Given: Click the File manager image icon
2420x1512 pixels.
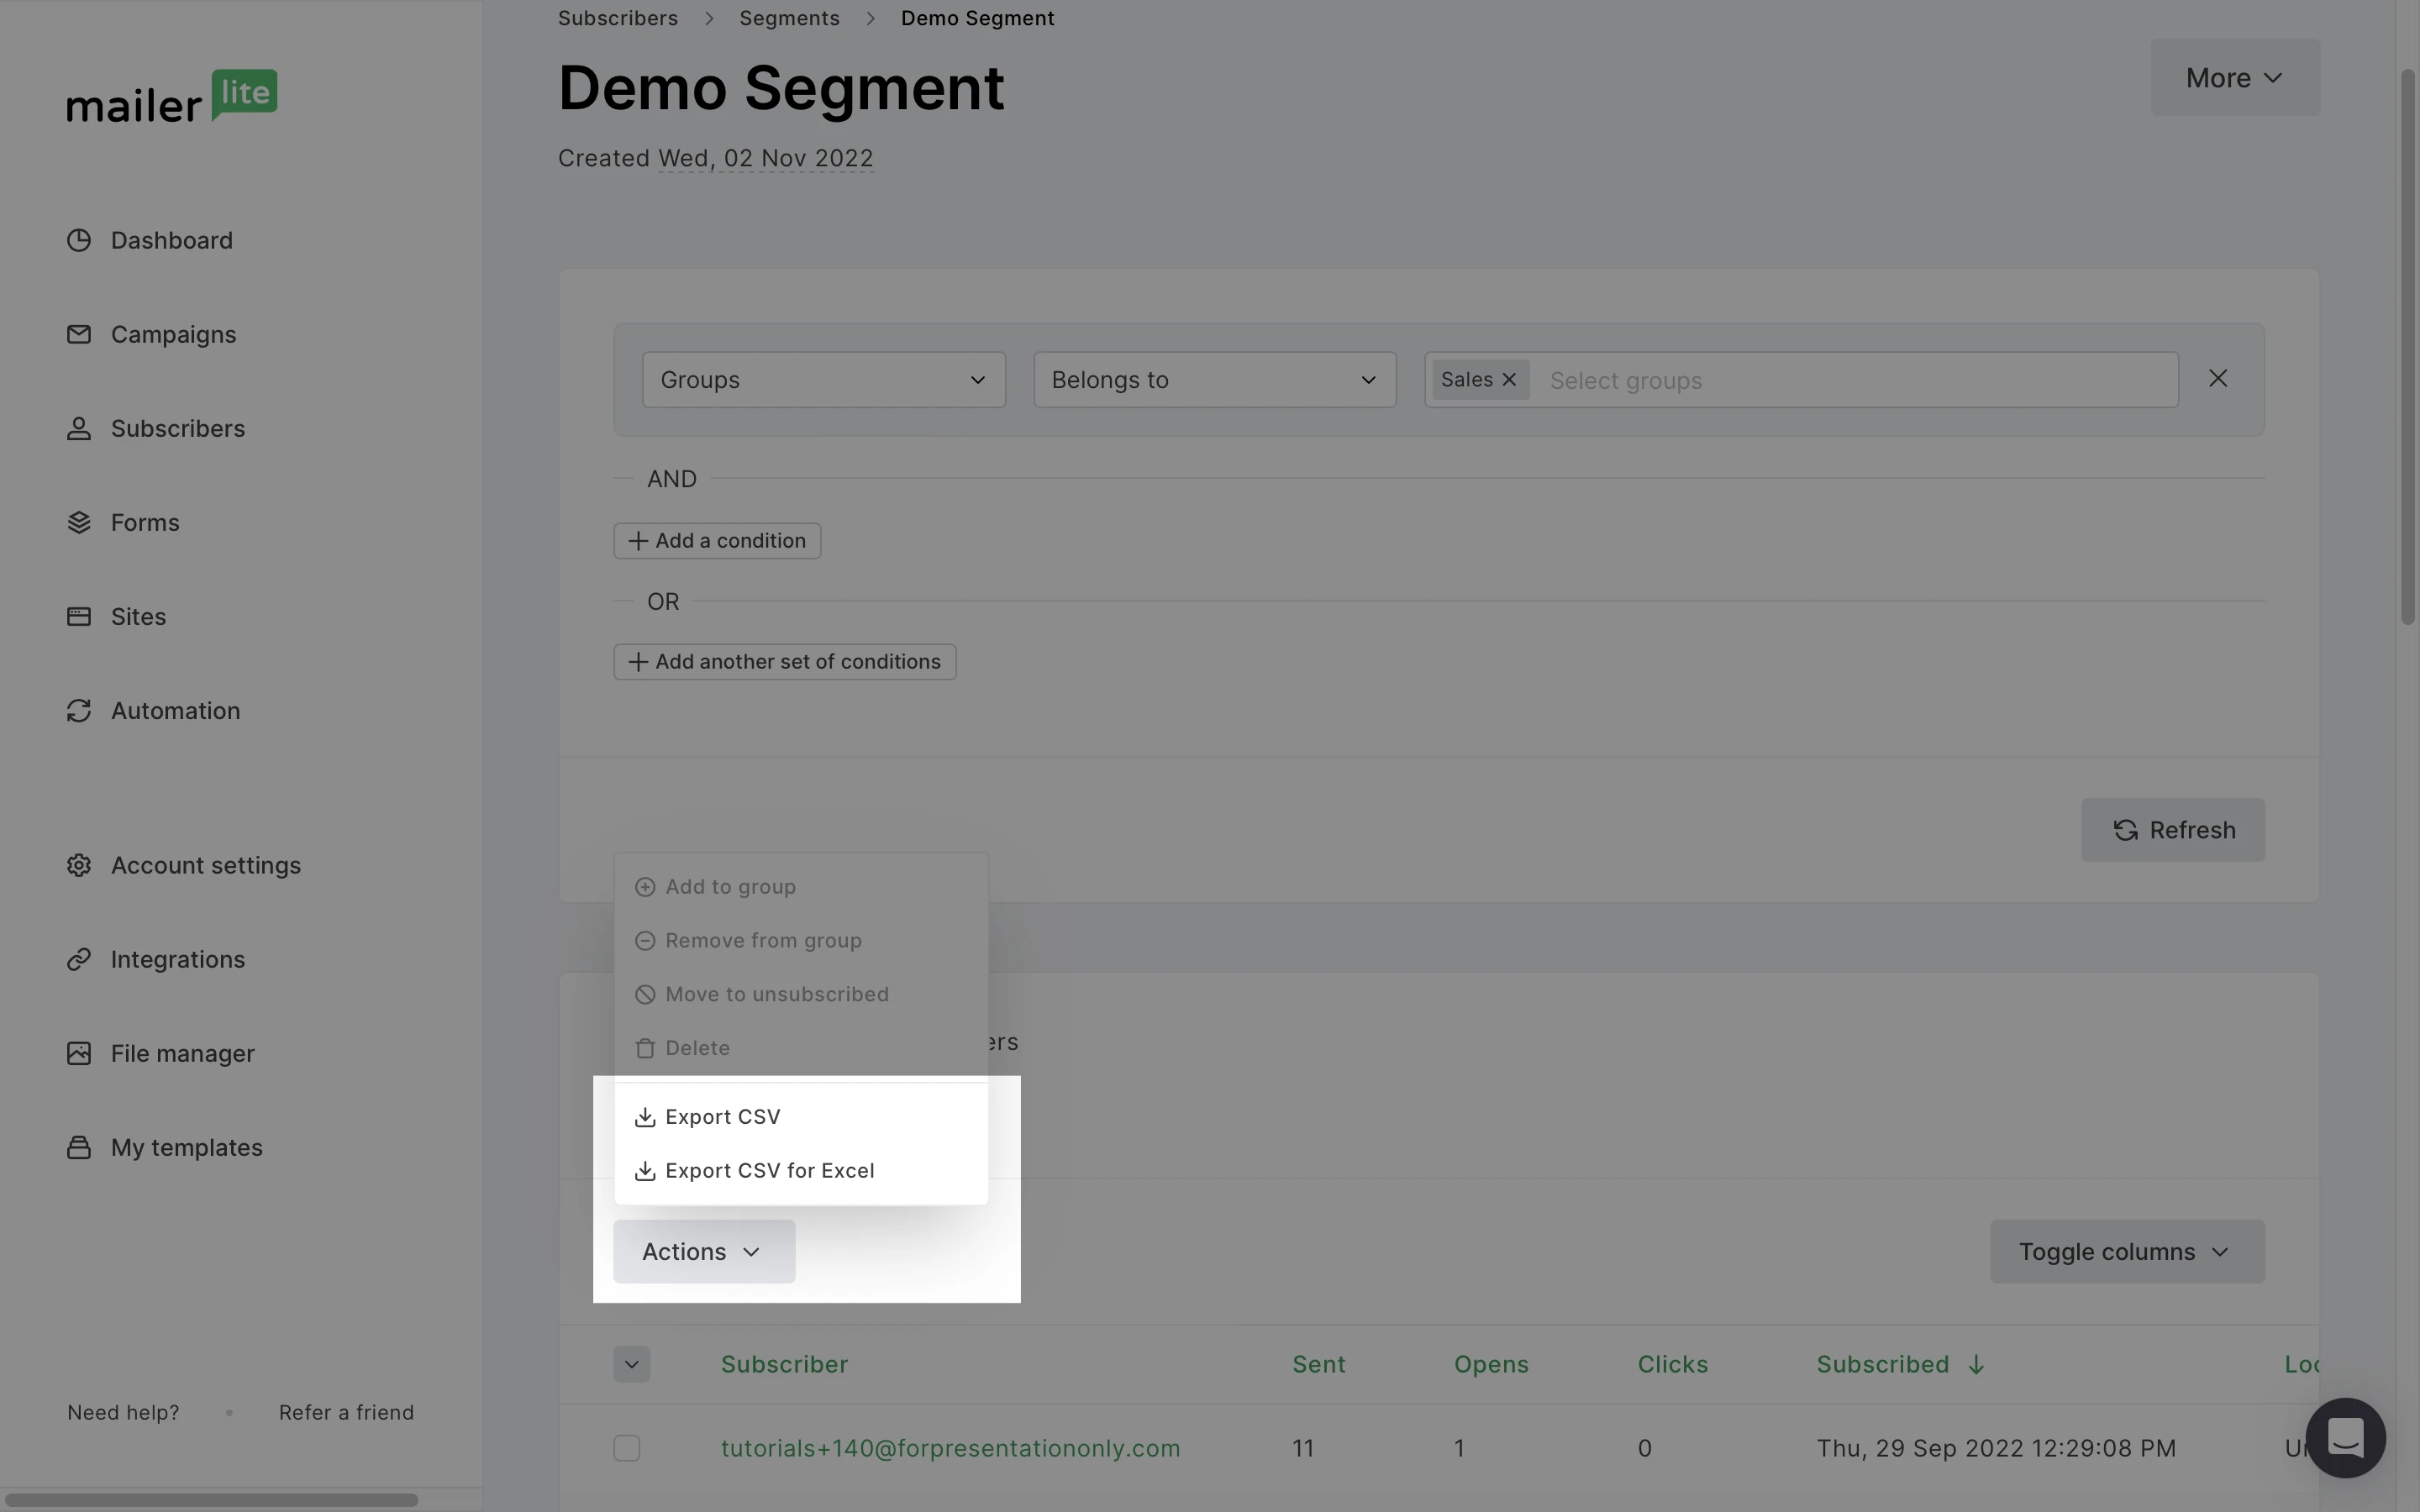Looking at the screenshot, I should pos(79,1053).
